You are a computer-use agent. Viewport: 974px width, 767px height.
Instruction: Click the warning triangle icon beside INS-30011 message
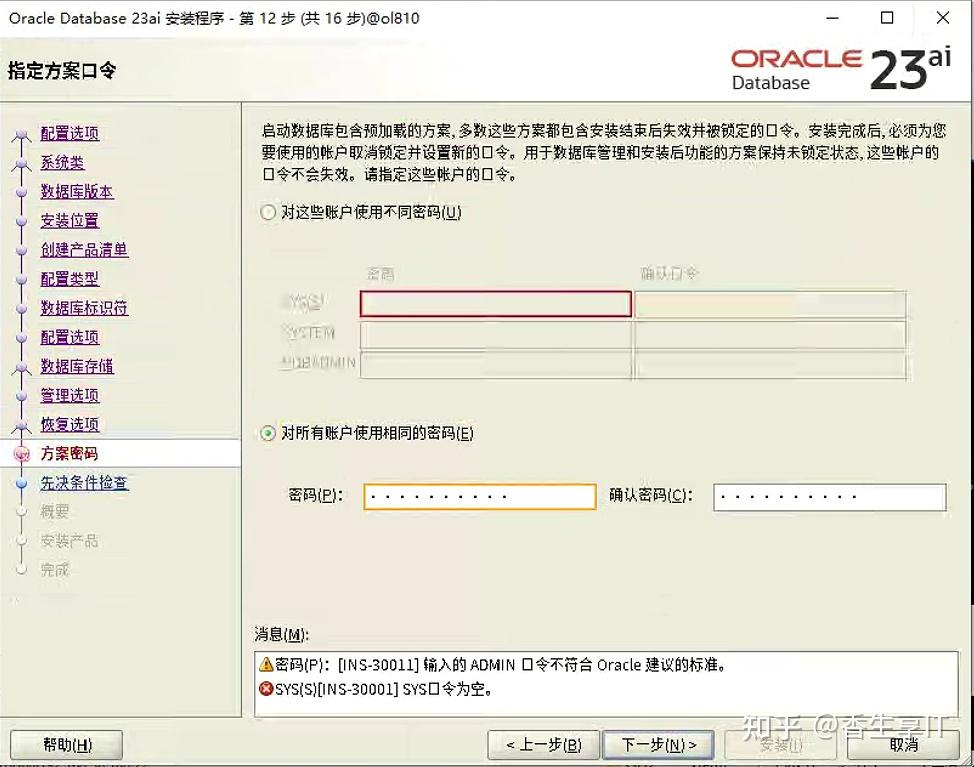pyautogui.click(x=264, y=664)
